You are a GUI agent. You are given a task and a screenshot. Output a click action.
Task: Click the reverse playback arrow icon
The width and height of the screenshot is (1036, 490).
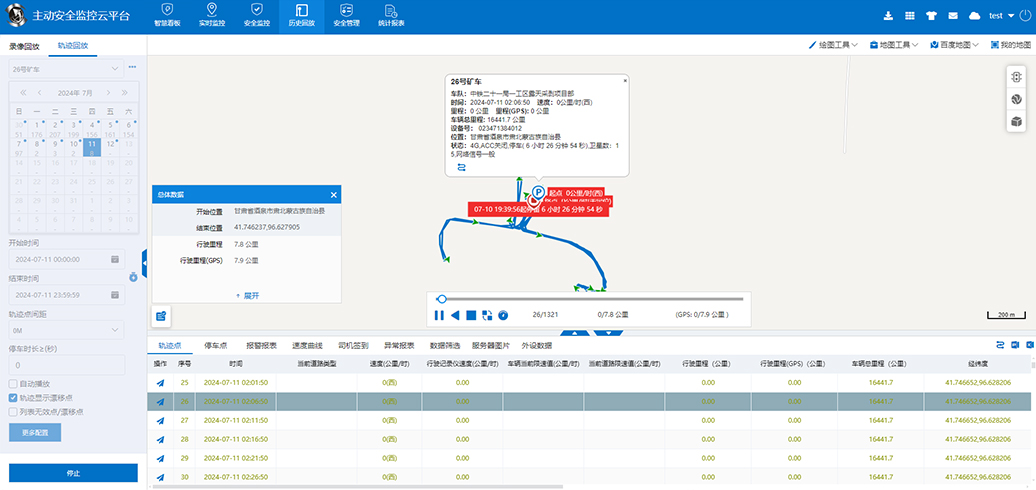coord(455,315)
